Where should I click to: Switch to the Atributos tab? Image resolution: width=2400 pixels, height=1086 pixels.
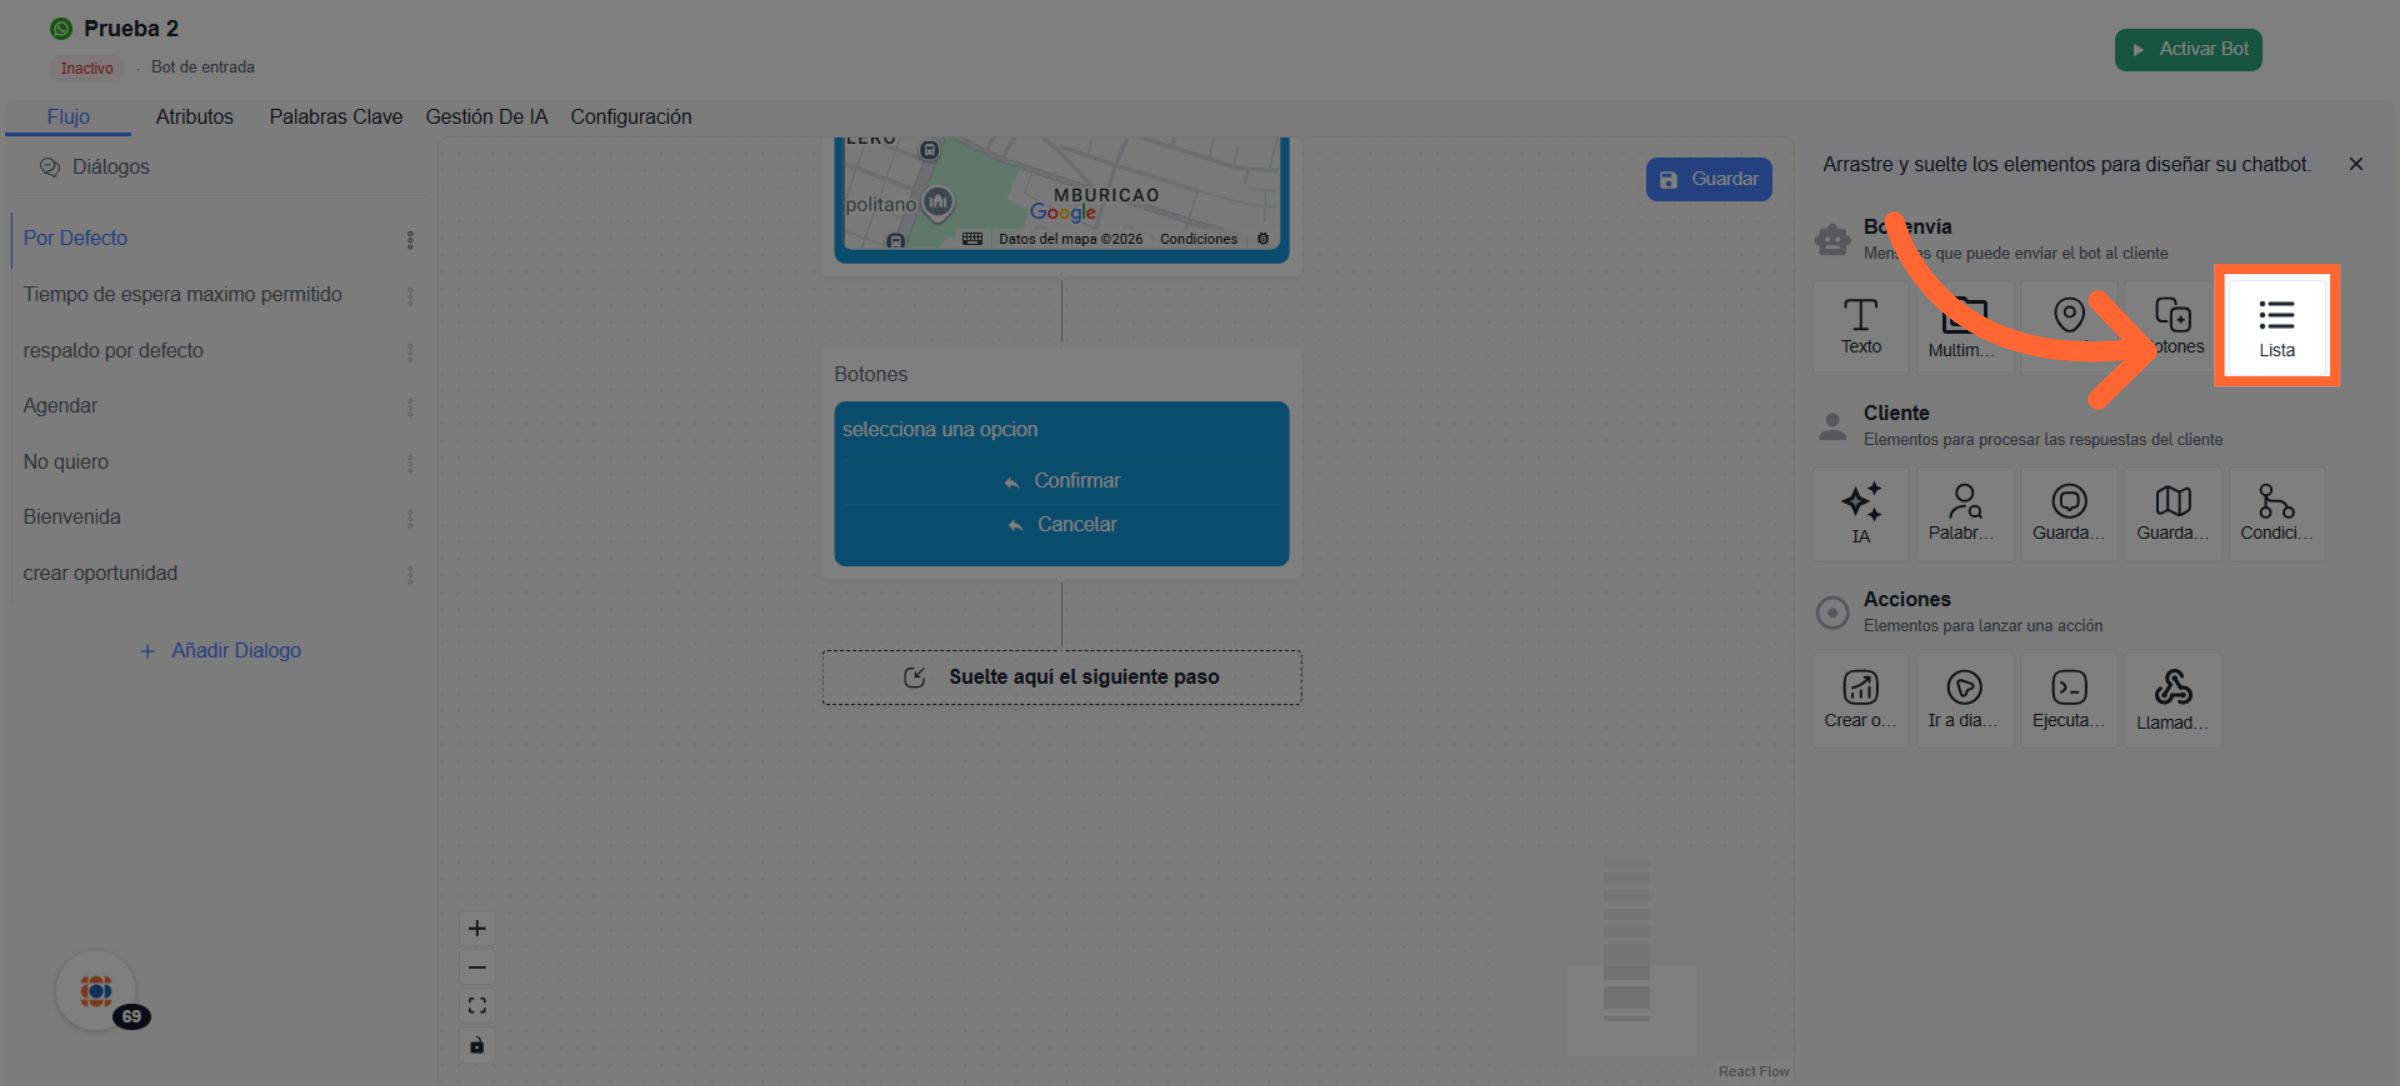194,117
